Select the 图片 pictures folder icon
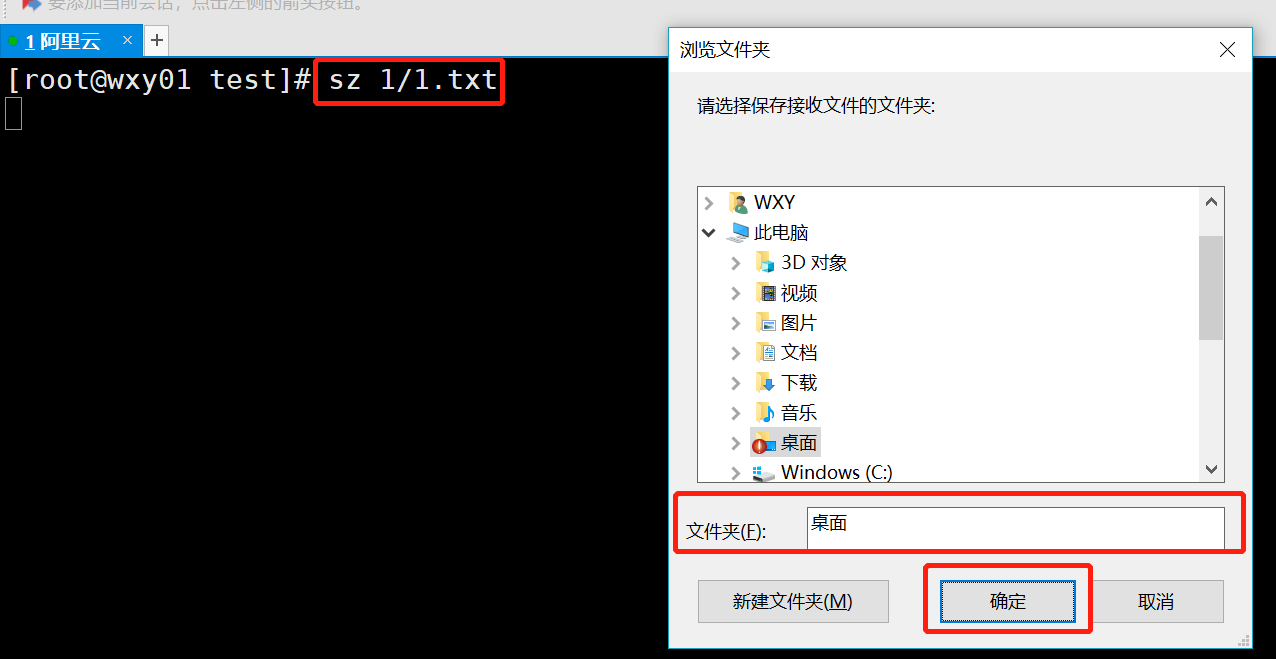 click(766, 323)
